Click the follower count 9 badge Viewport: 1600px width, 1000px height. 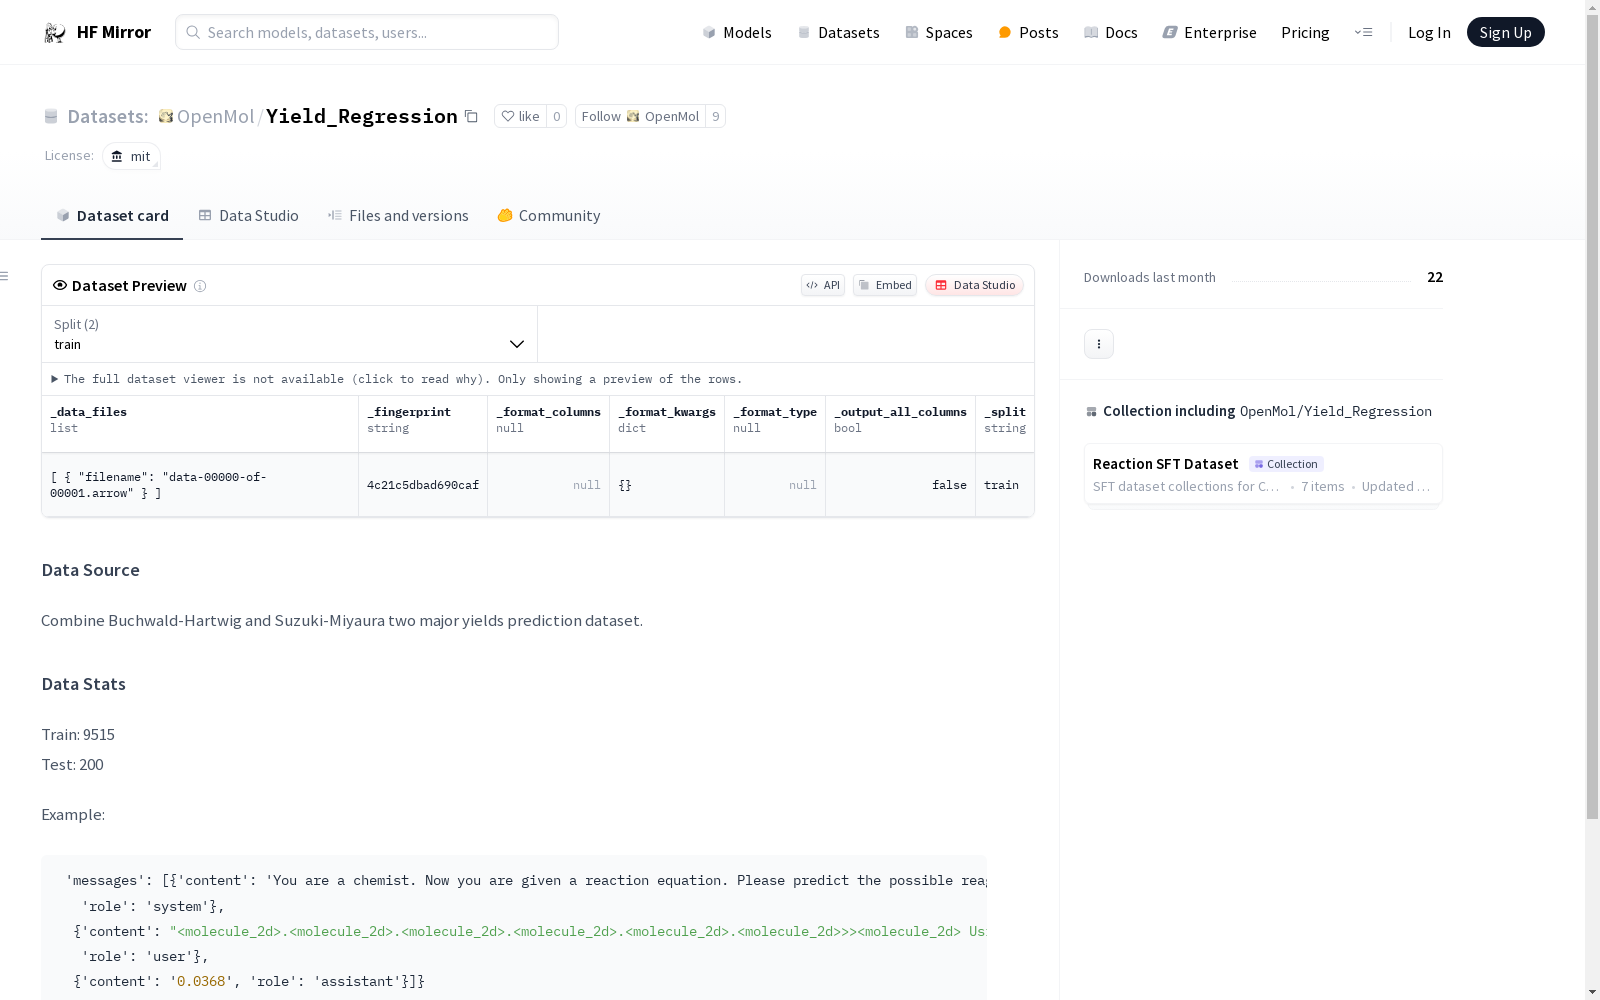pyautogui.click(x=715, y=116)
